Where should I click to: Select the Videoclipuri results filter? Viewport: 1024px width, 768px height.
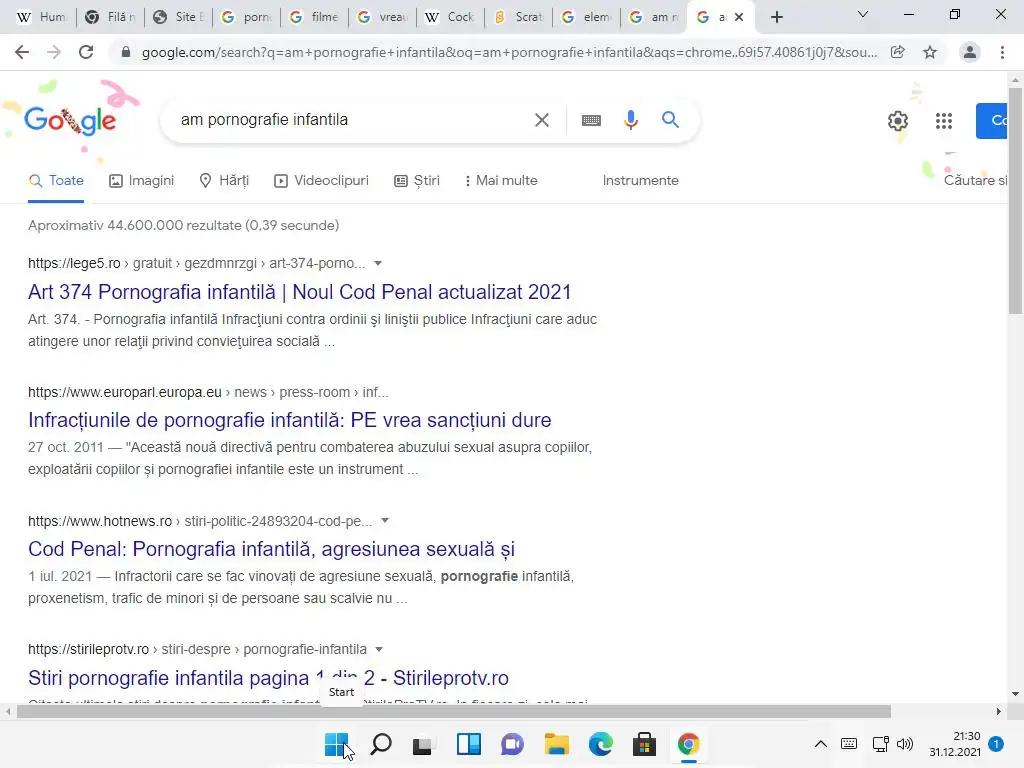[321, 181]
